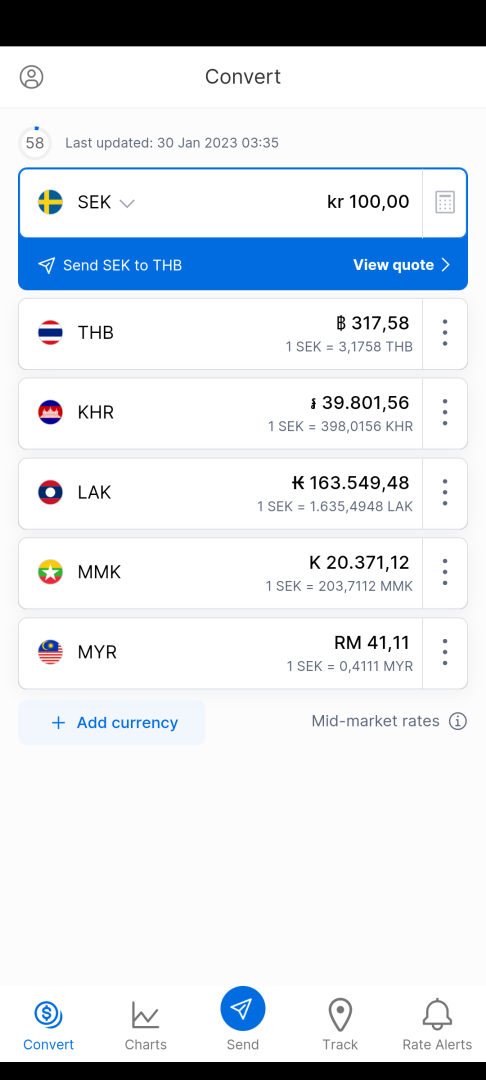Tap the 58-second refresh countdown circle

pos(34,143)
